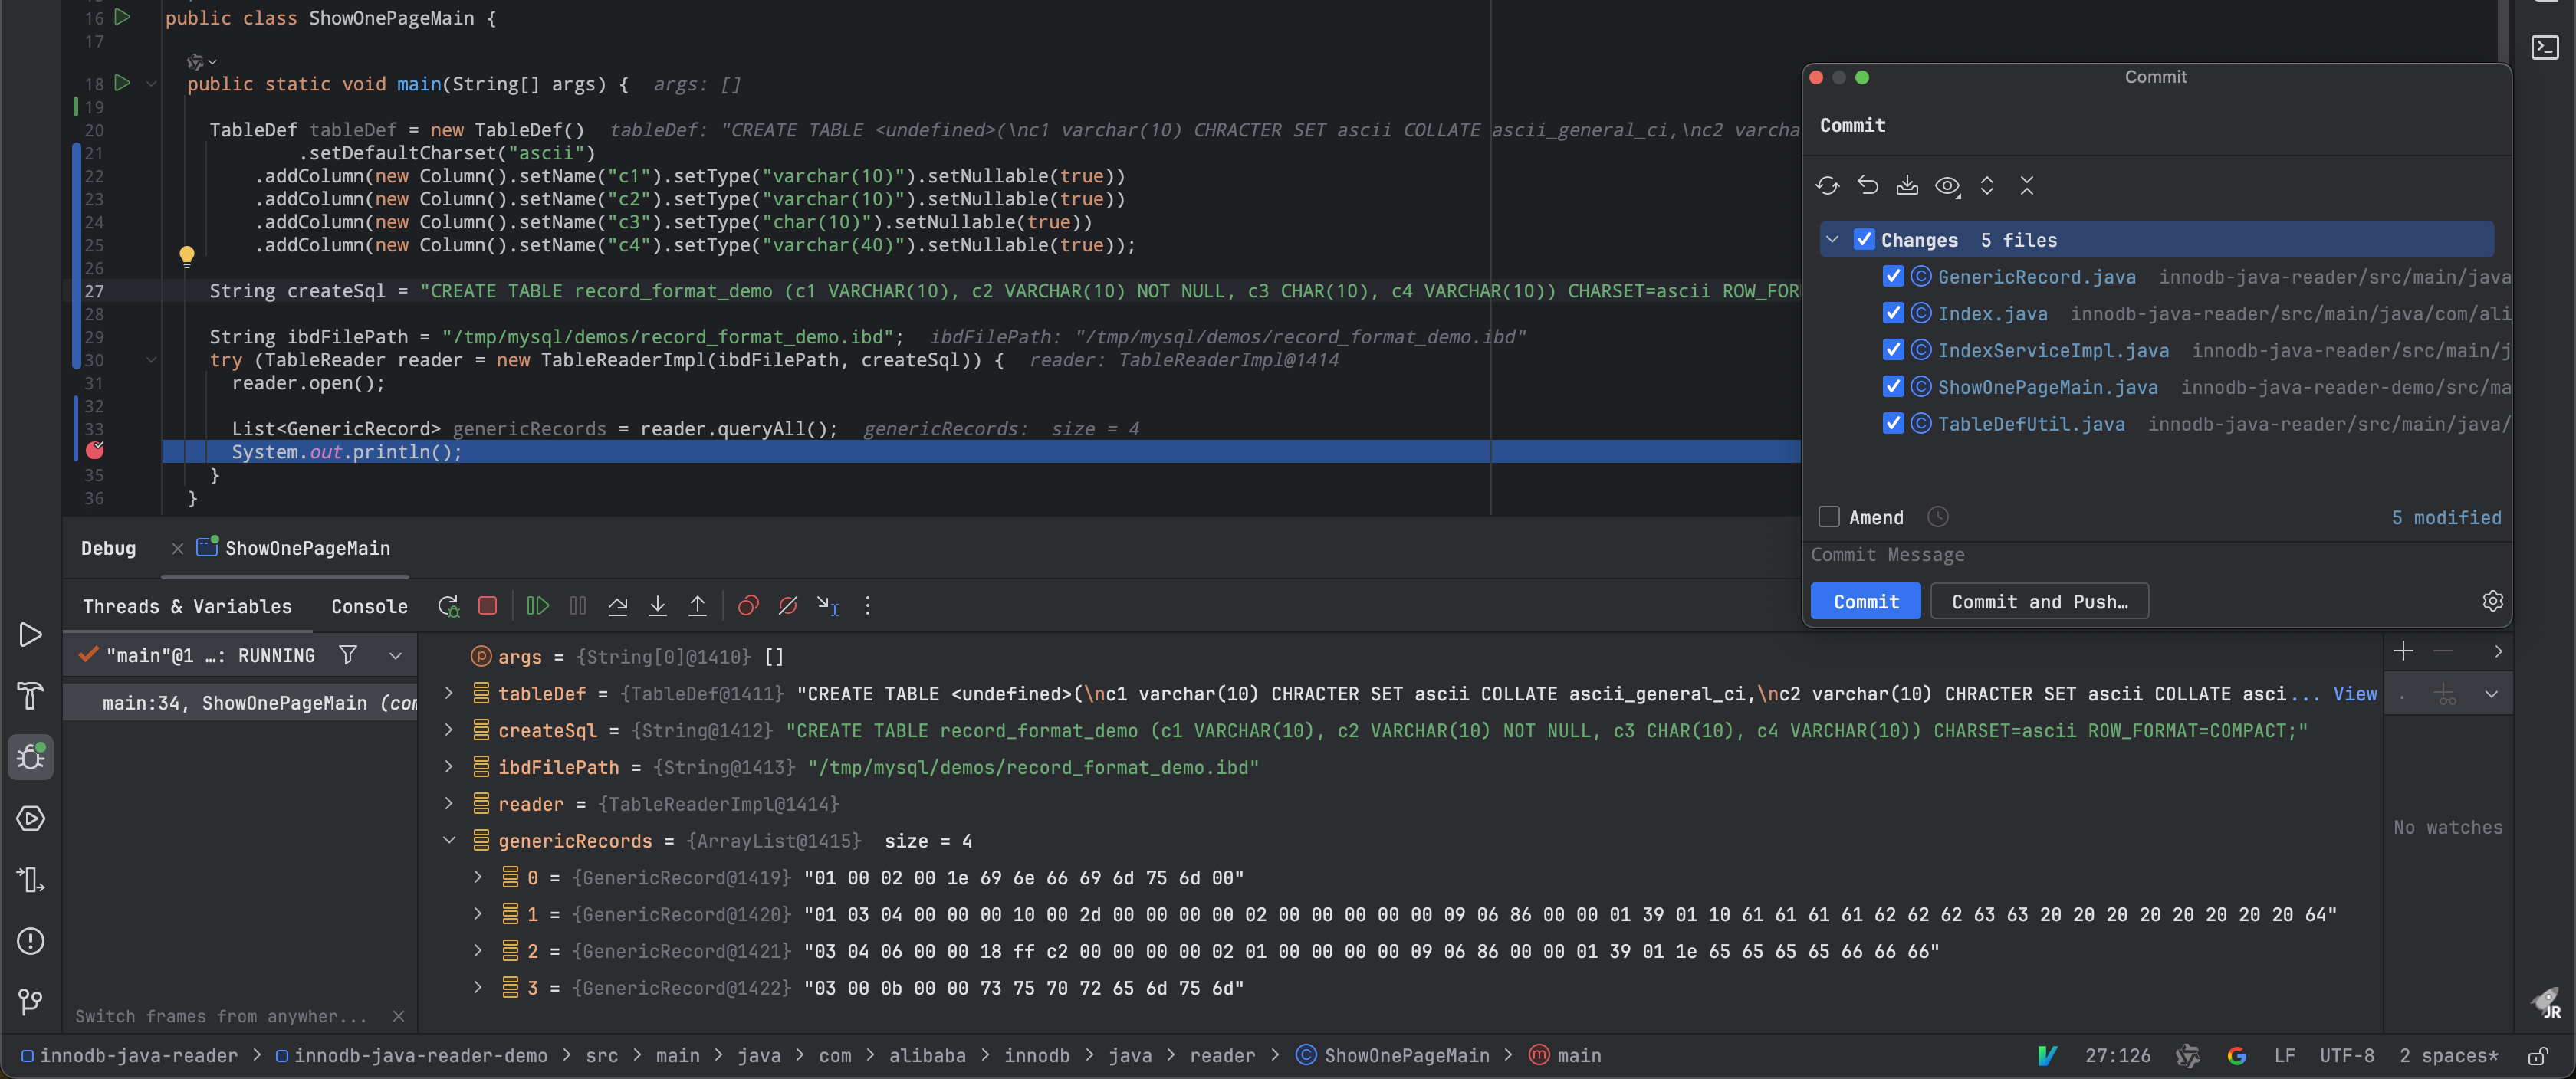
Task: Select the Threads & Variables tab
Action: pos(187,607)
